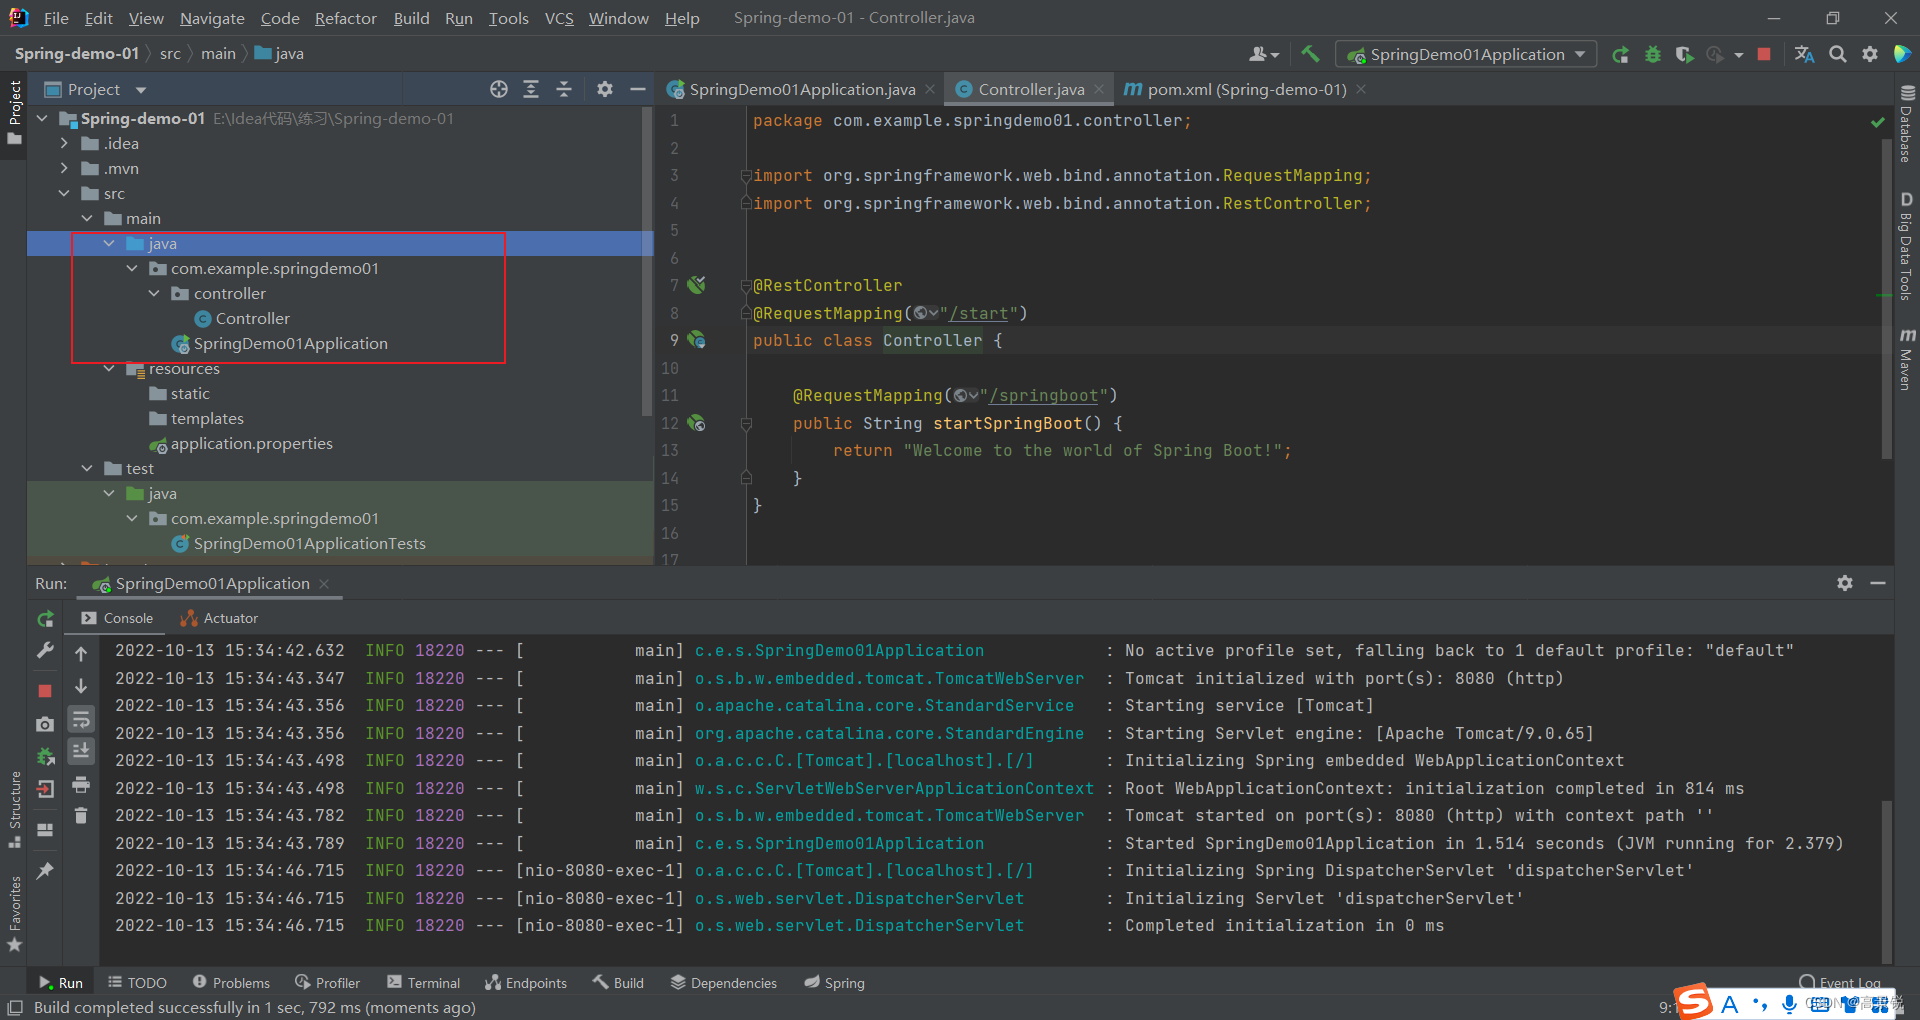Print console output icon
This screenshot has width=1920, height=1020.
coord(81,785)
